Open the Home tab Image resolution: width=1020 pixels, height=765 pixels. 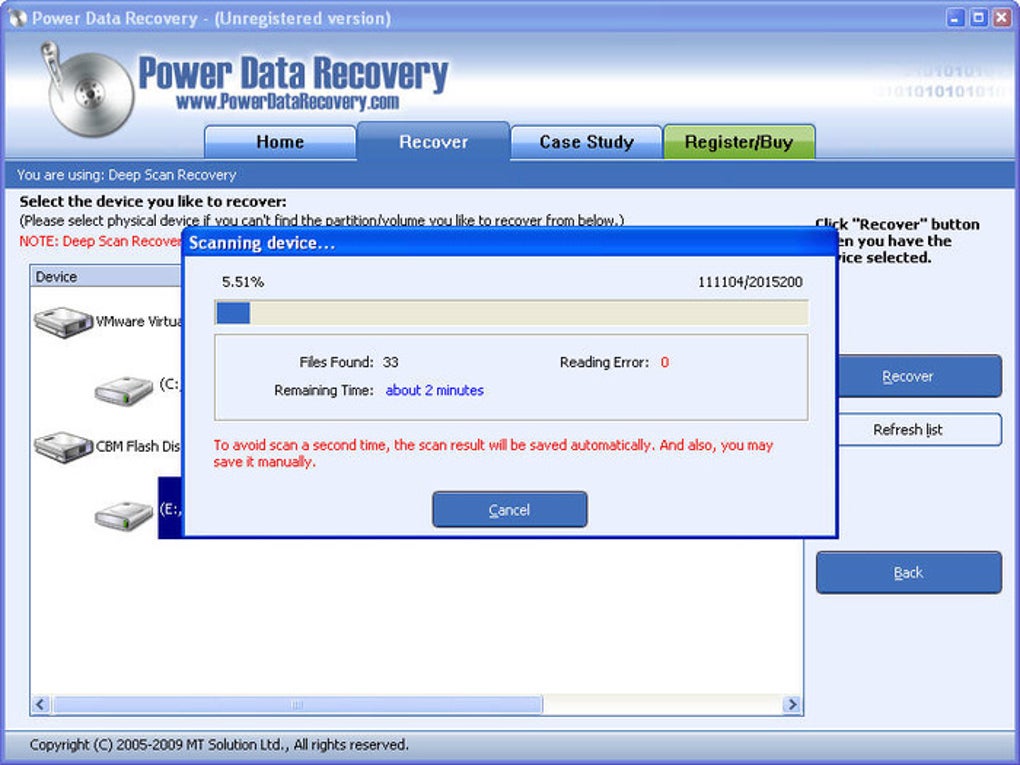pyautogui.click(x=280, y=142)
